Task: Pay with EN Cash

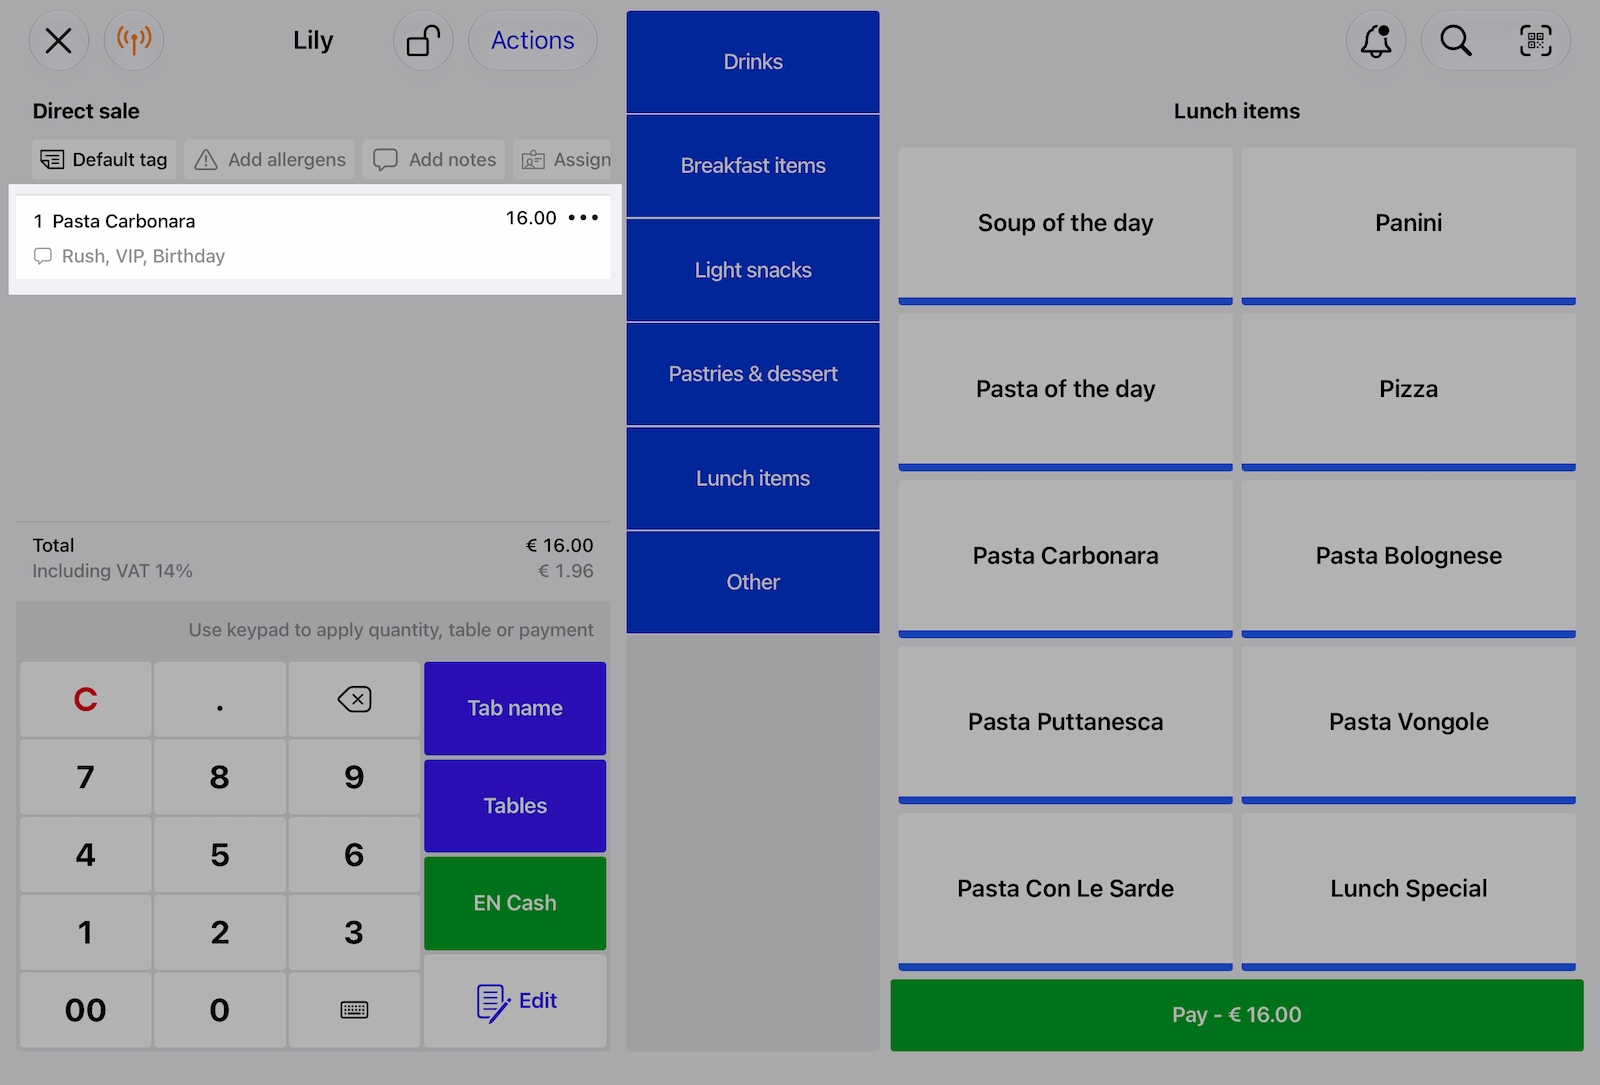Action: 515,903
